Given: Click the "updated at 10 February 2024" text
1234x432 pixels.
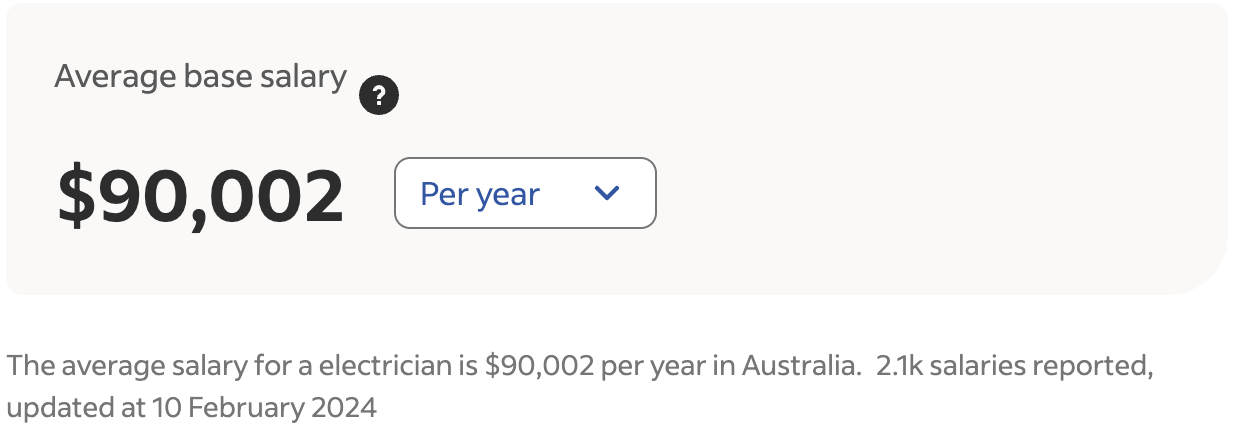Looking at the screenshot, I should (191, 408).
